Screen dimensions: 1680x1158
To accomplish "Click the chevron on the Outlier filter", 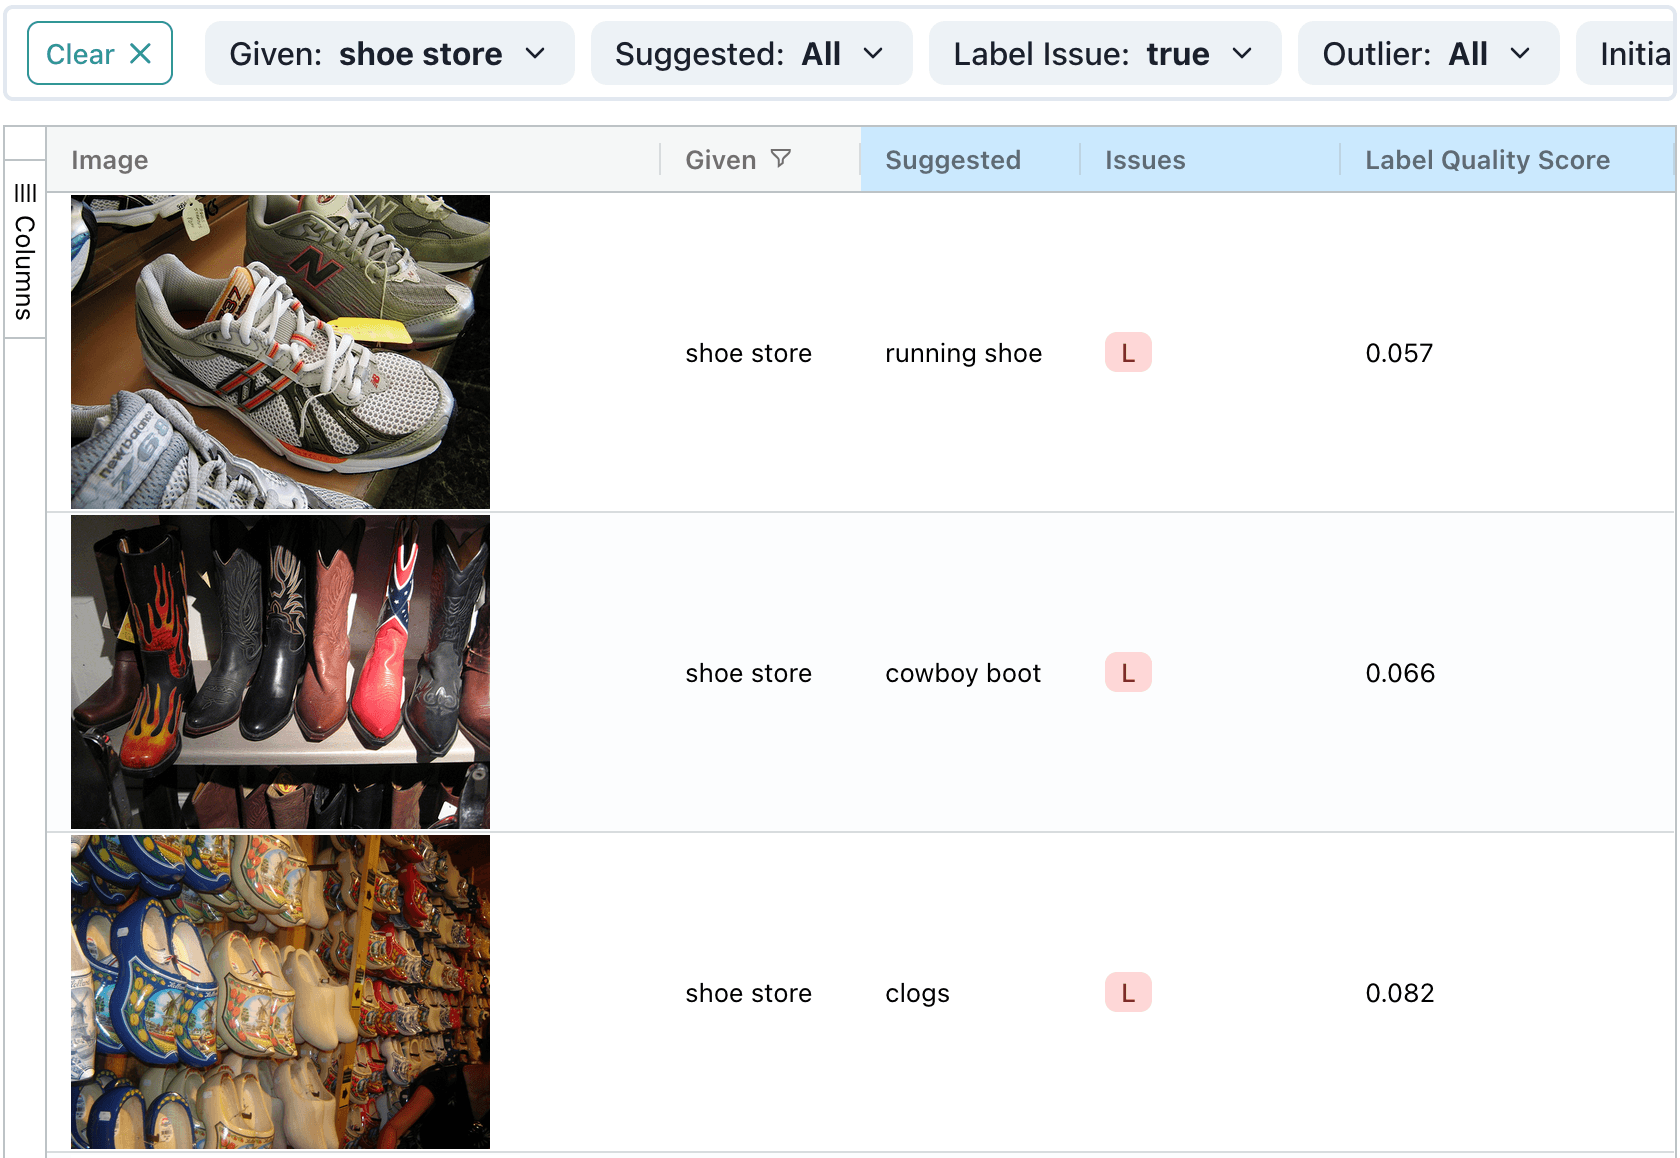I will [1522, 54].
